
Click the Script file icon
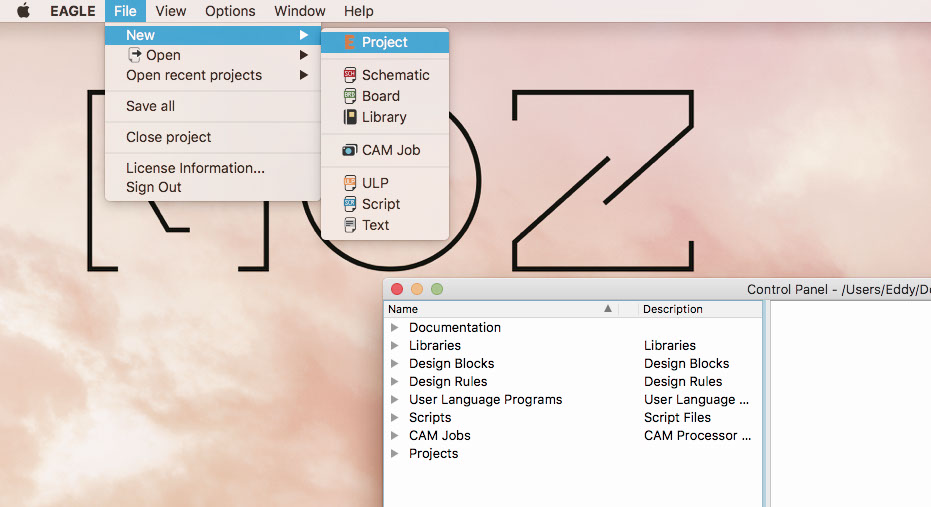tap(350, 204)
